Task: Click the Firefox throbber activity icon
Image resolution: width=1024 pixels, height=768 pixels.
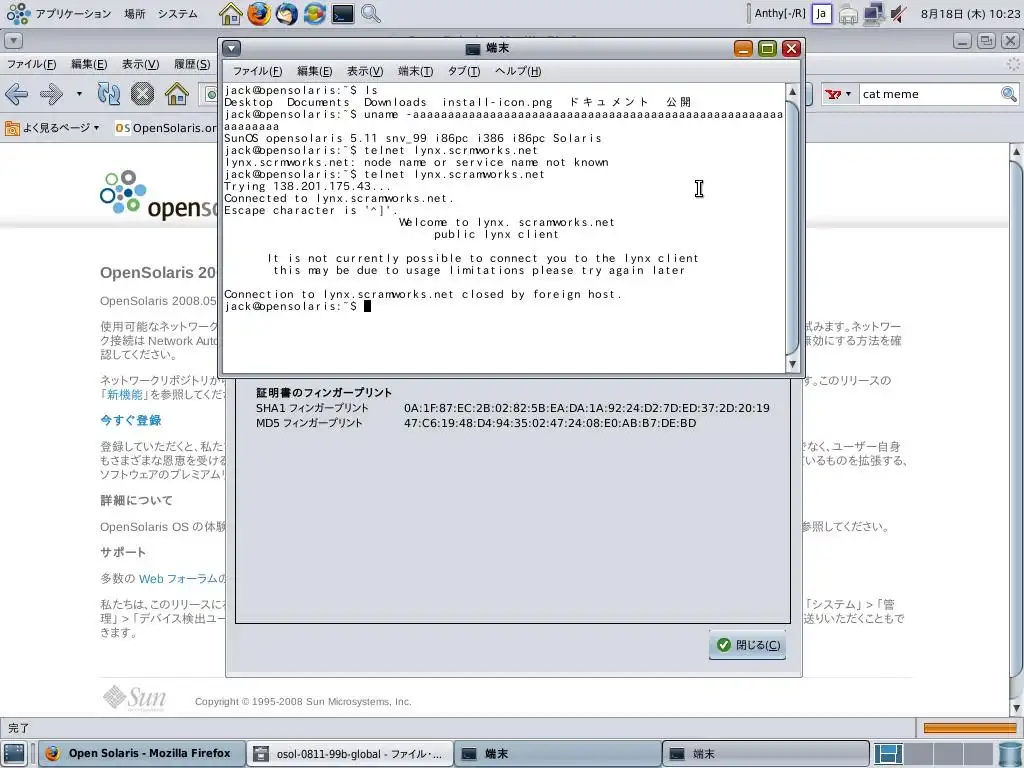Action: pos(1013,64)
